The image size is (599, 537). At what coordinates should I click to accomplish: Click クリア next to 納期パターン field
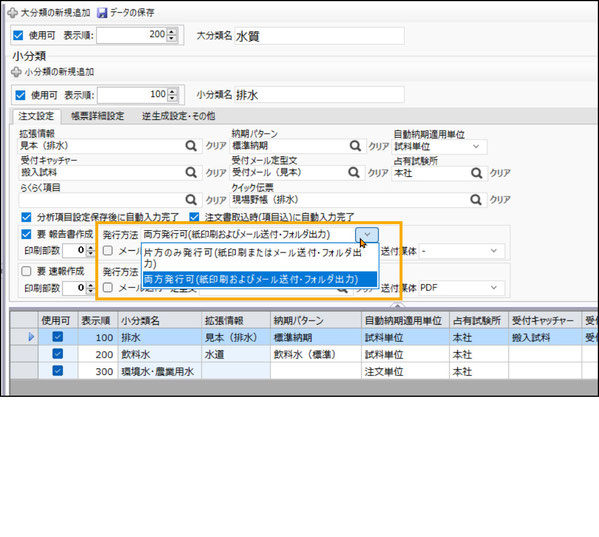[x=379, y=146]
